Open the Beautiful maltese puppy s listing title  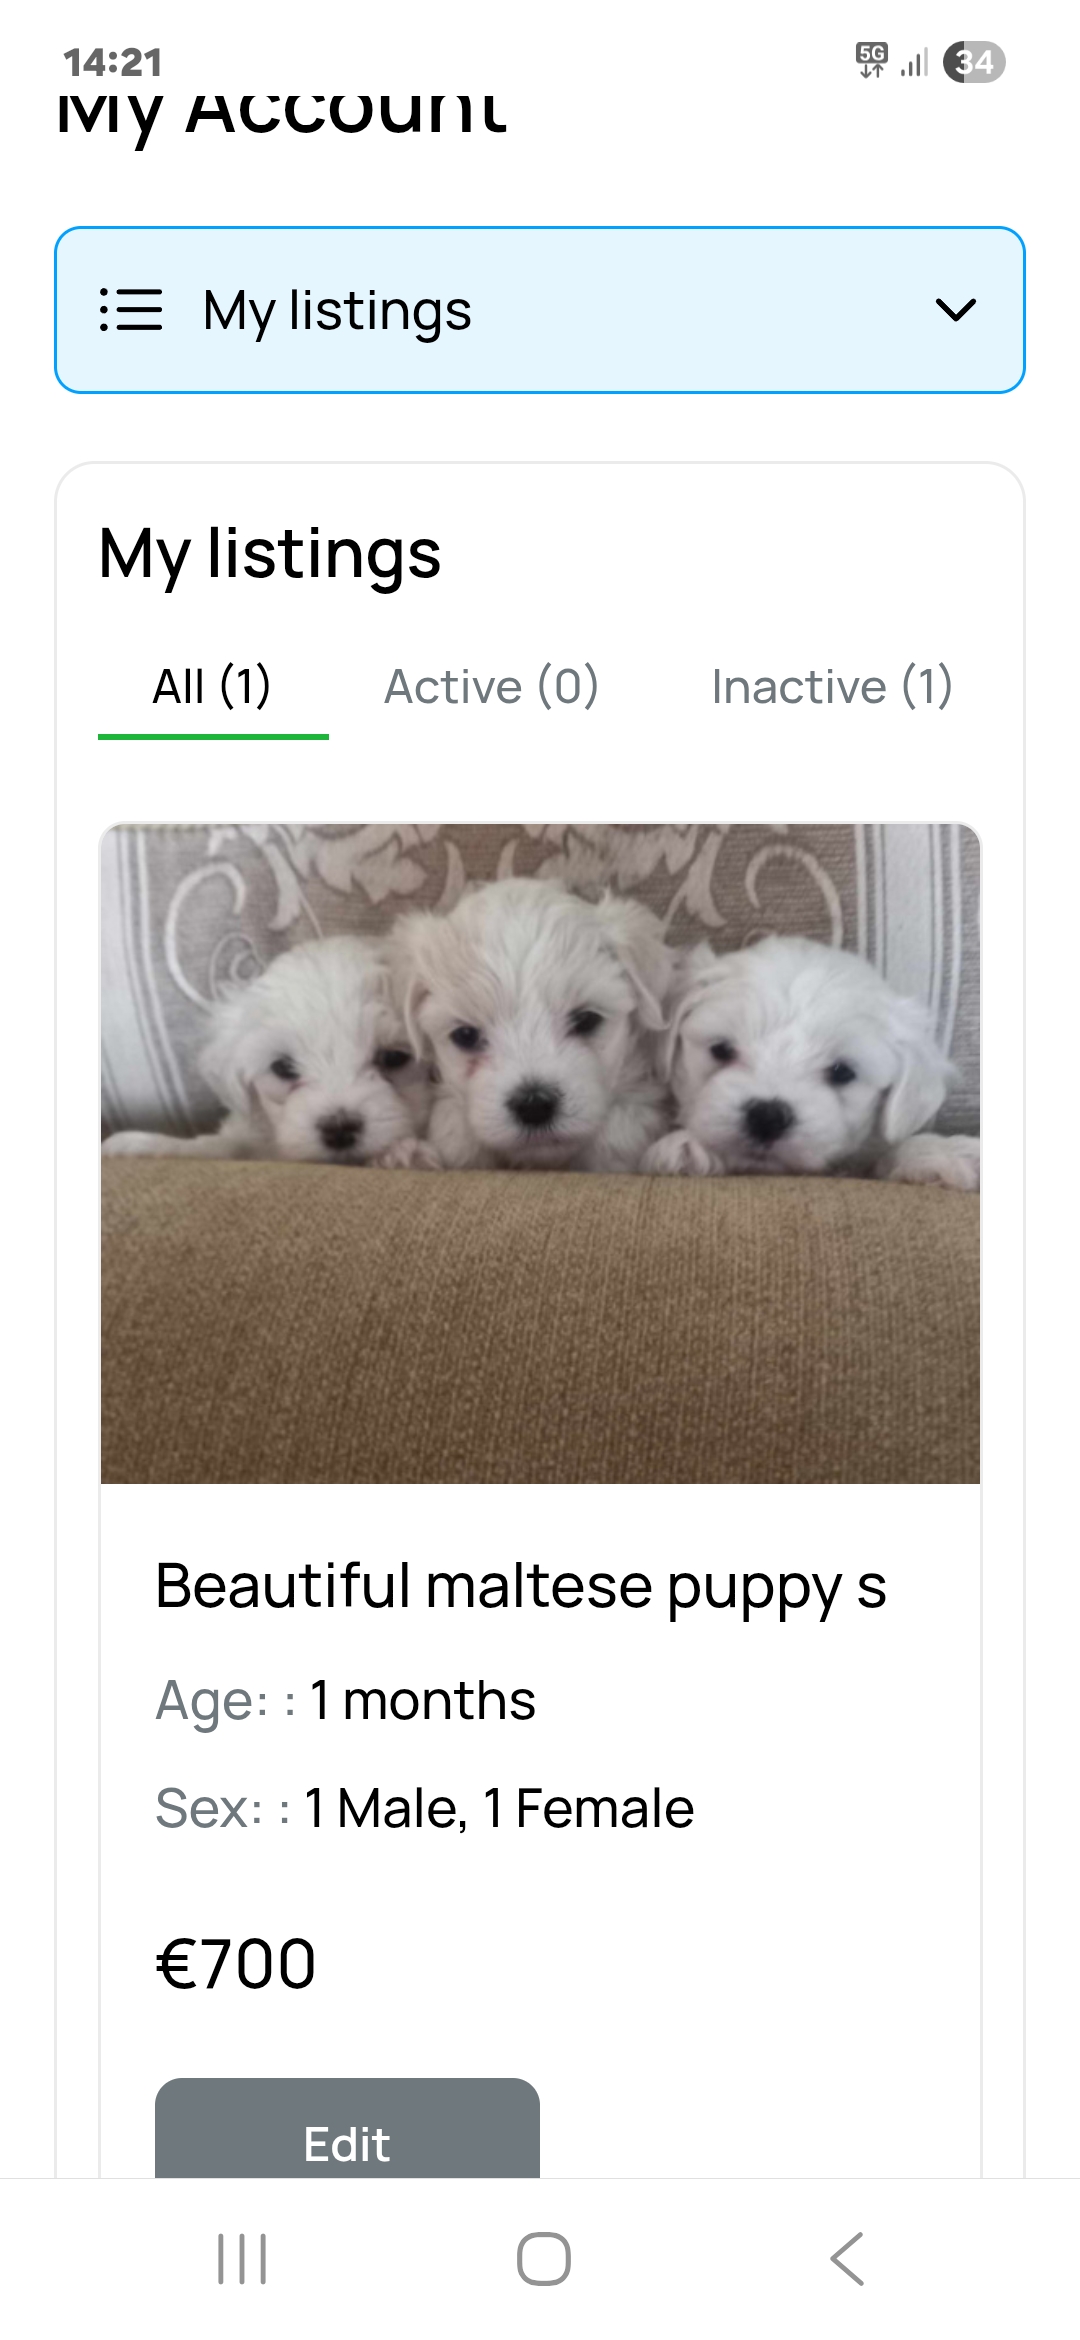[520, 1586]
